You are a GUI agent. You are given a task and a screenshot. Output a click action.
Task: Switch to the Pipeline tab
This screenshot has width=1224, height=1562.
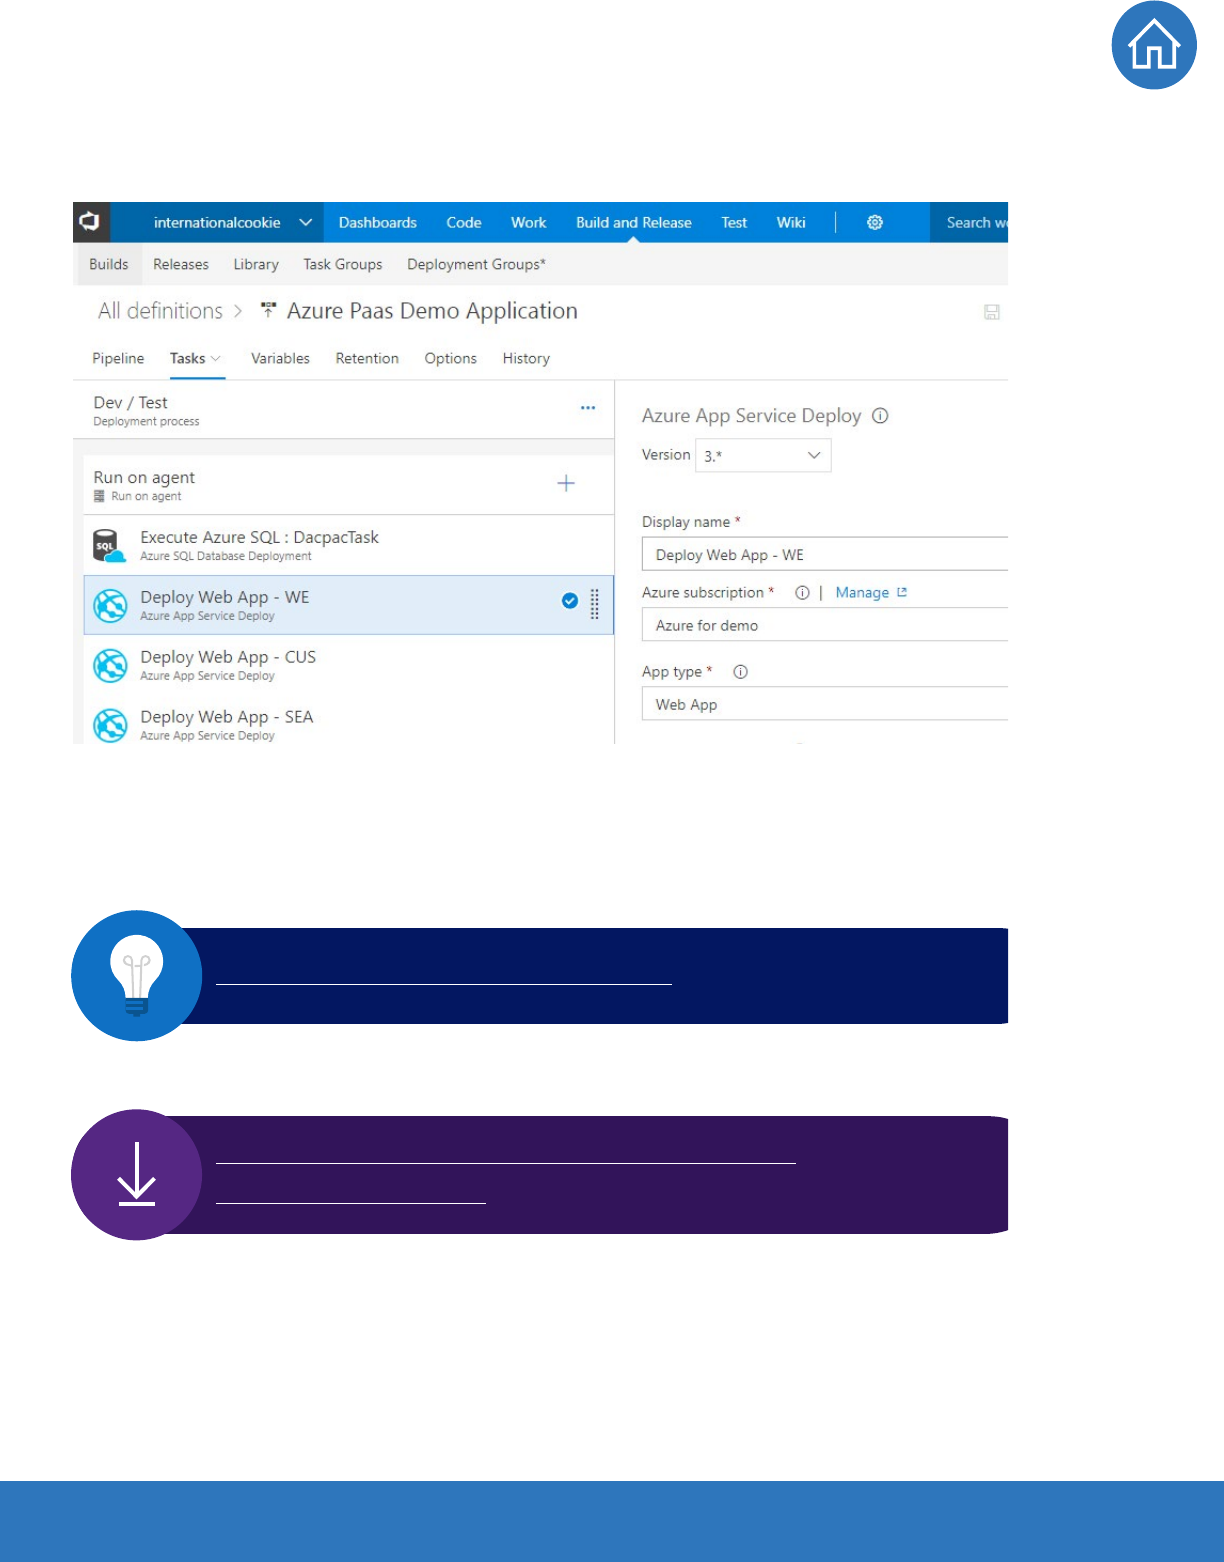[118, 359]
